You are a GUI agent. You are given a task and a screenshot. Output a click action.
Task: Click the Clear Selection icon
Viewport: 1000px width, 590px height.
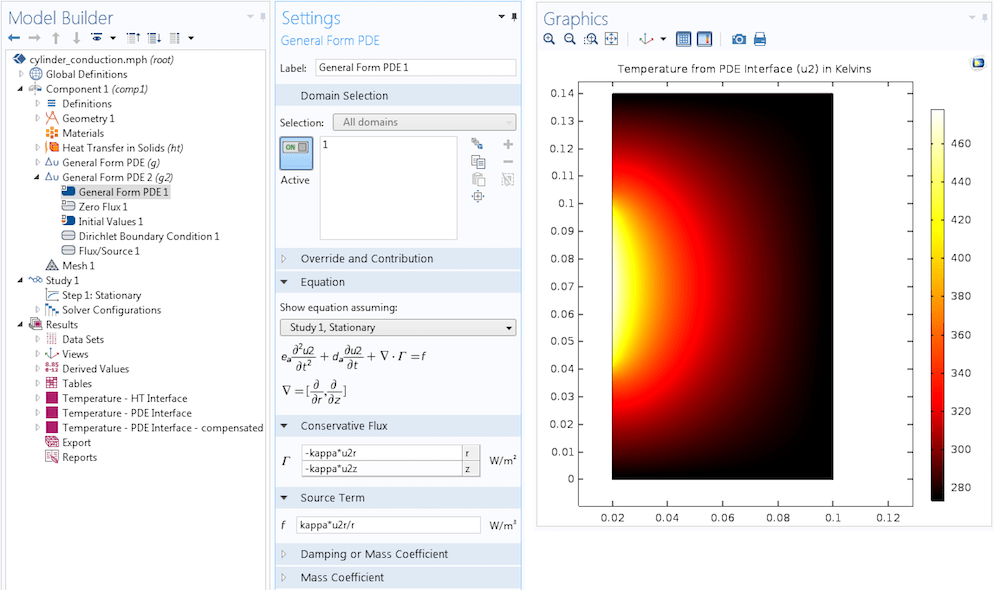click(508, 179)
